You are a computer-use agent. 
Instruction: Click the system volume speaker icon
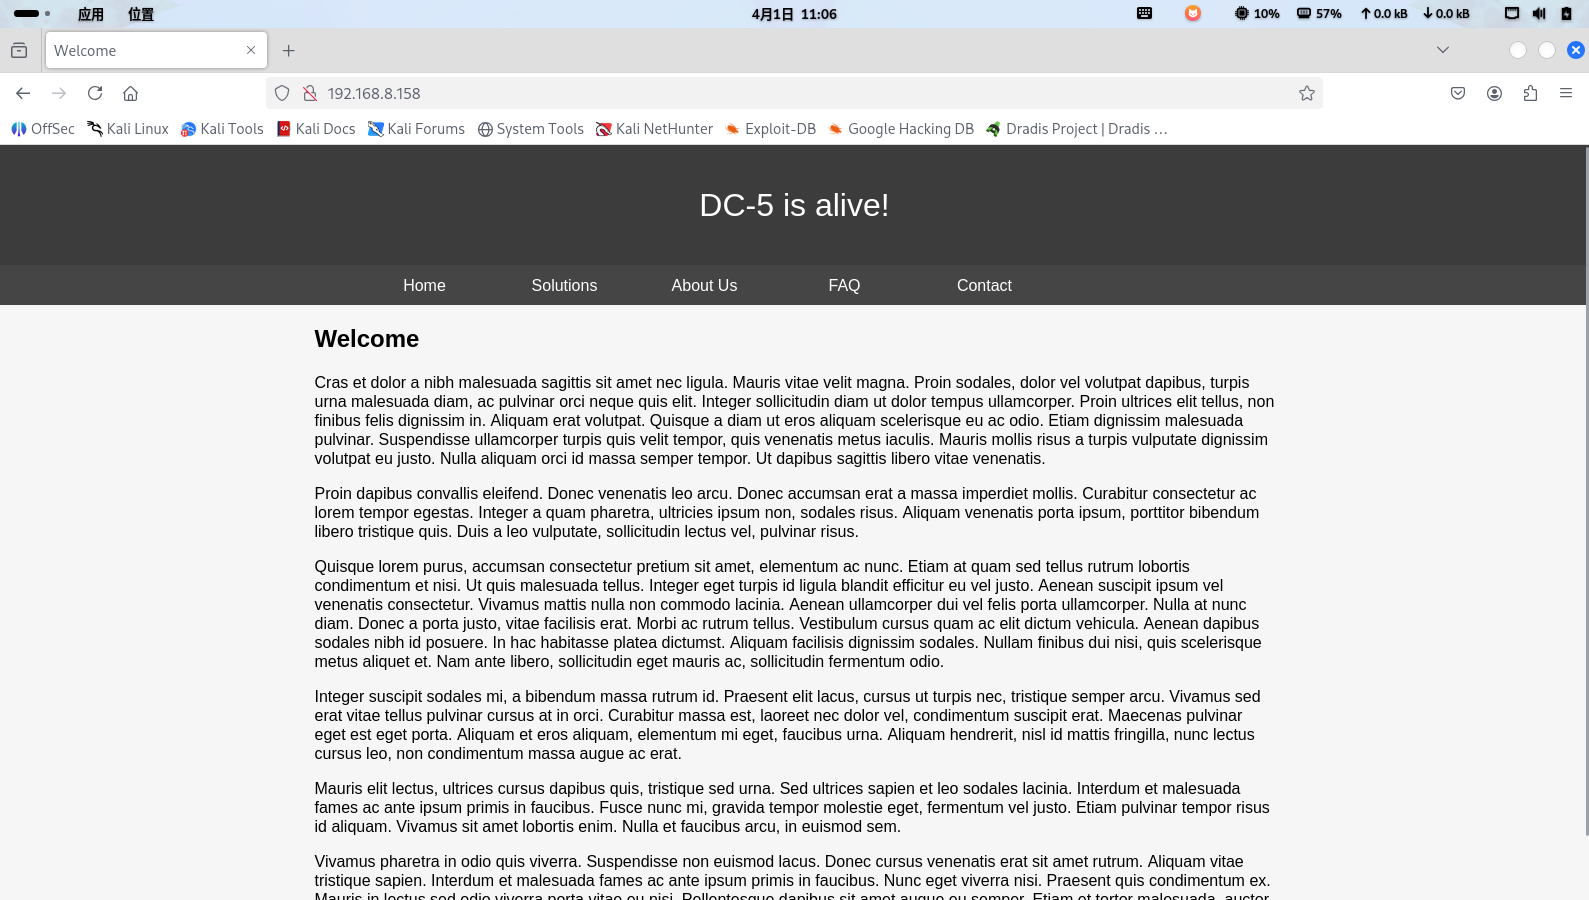pyautogui.click(x=1539, y=14)
